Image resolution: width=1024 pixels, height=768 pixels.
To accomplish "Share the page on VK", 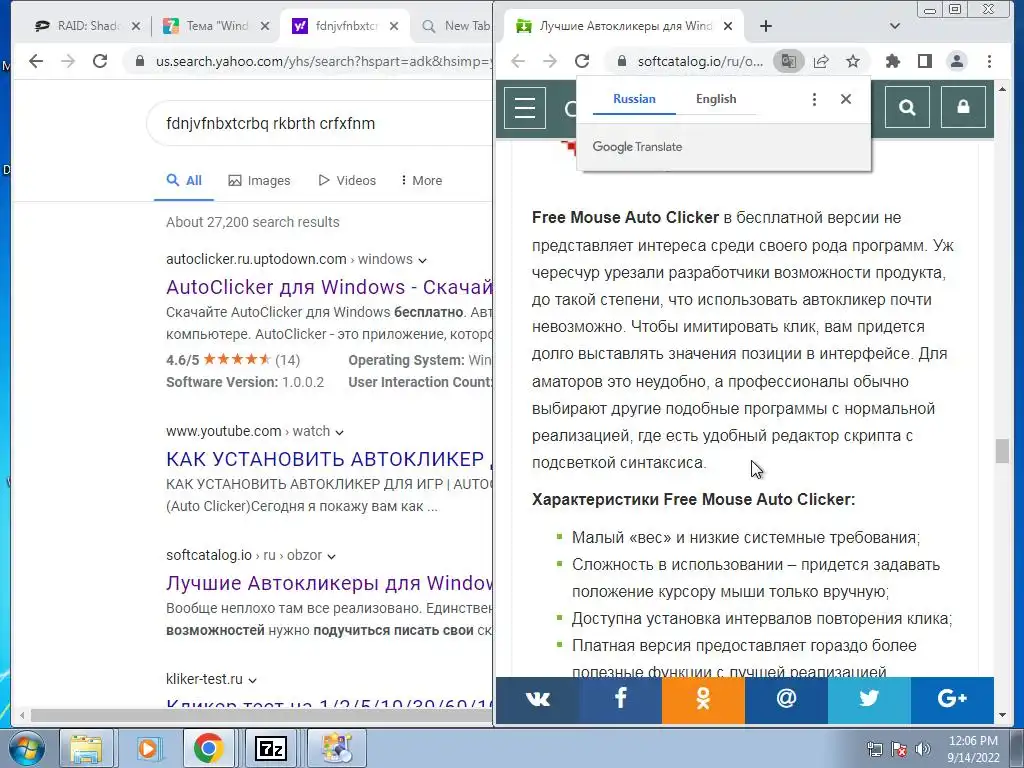I will (x=537, y=699).
